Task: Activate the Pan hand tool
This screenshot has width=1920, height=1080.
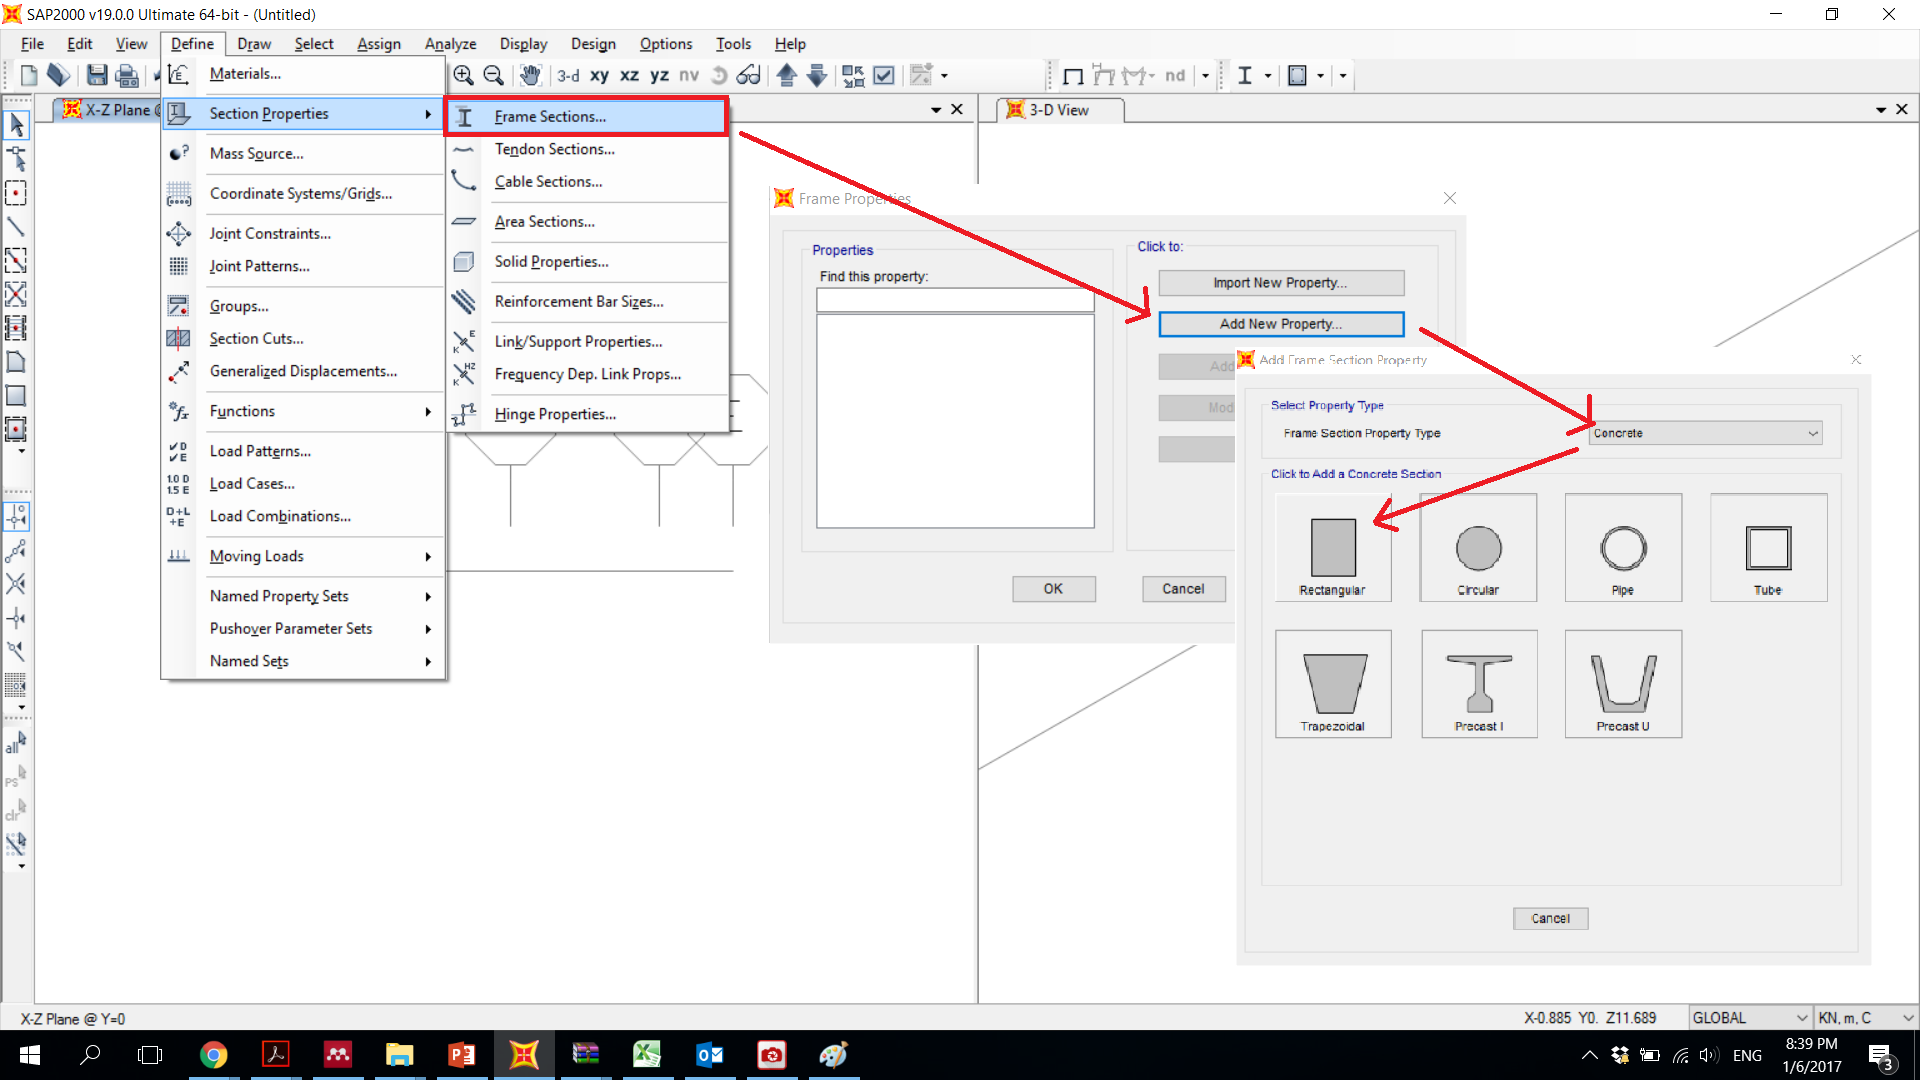Action: 530,75
